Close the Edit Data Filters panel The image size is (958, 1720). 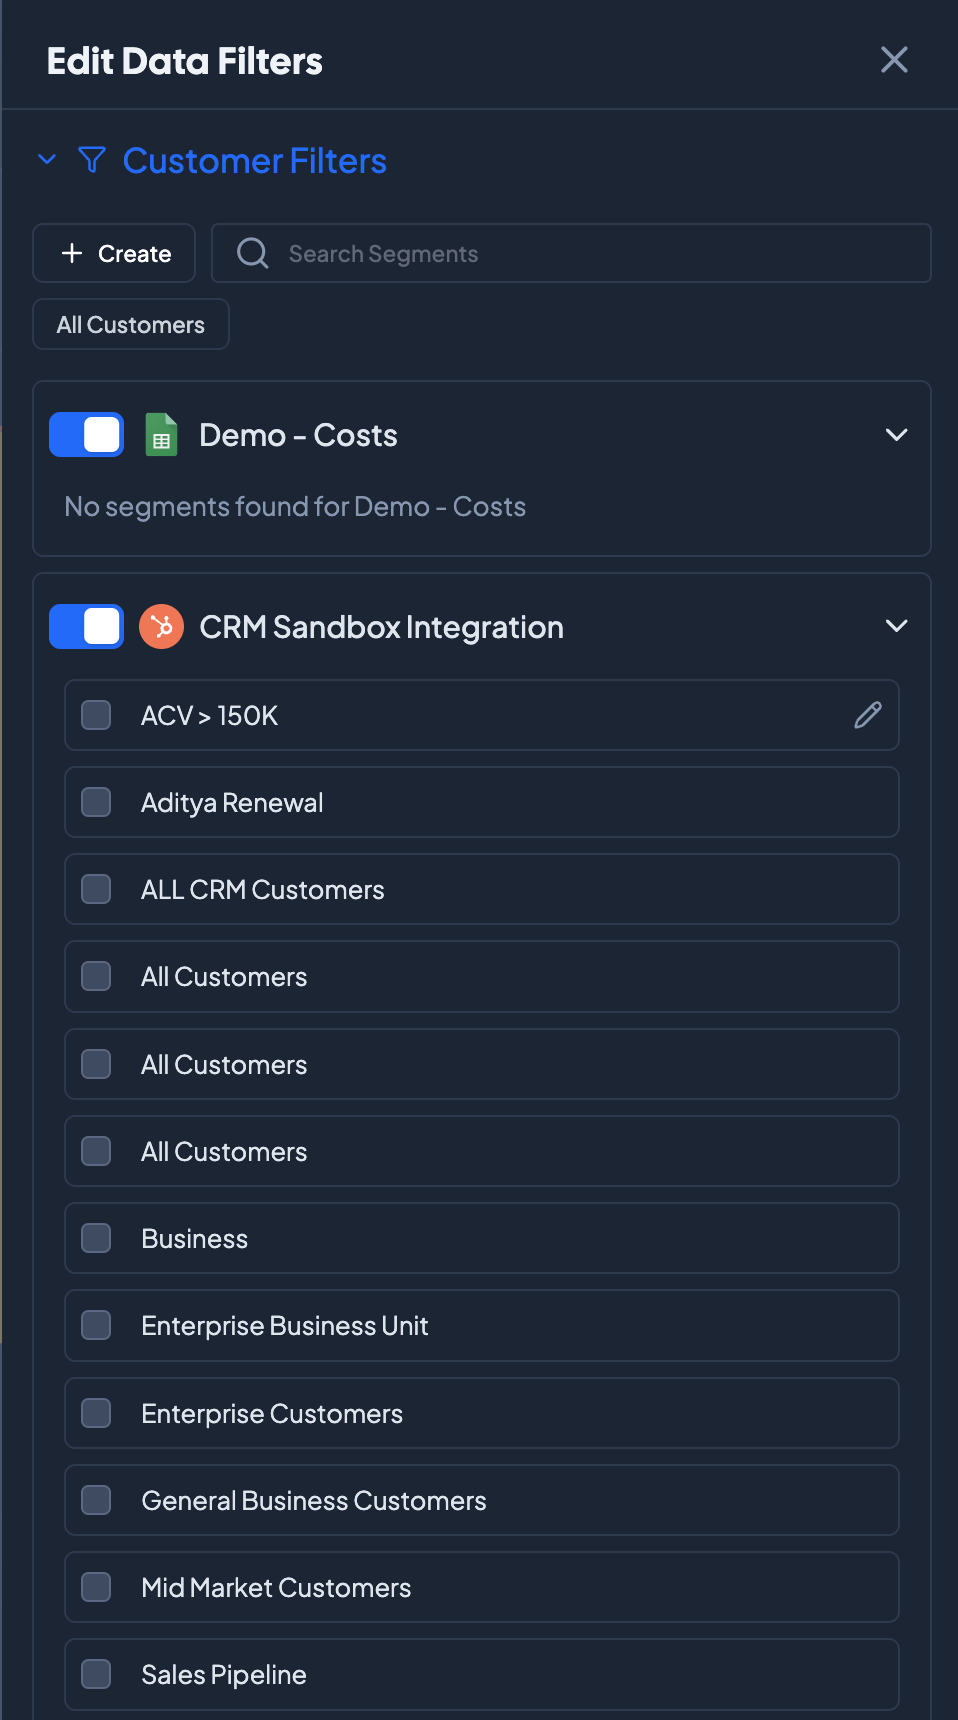pos(894,60)
